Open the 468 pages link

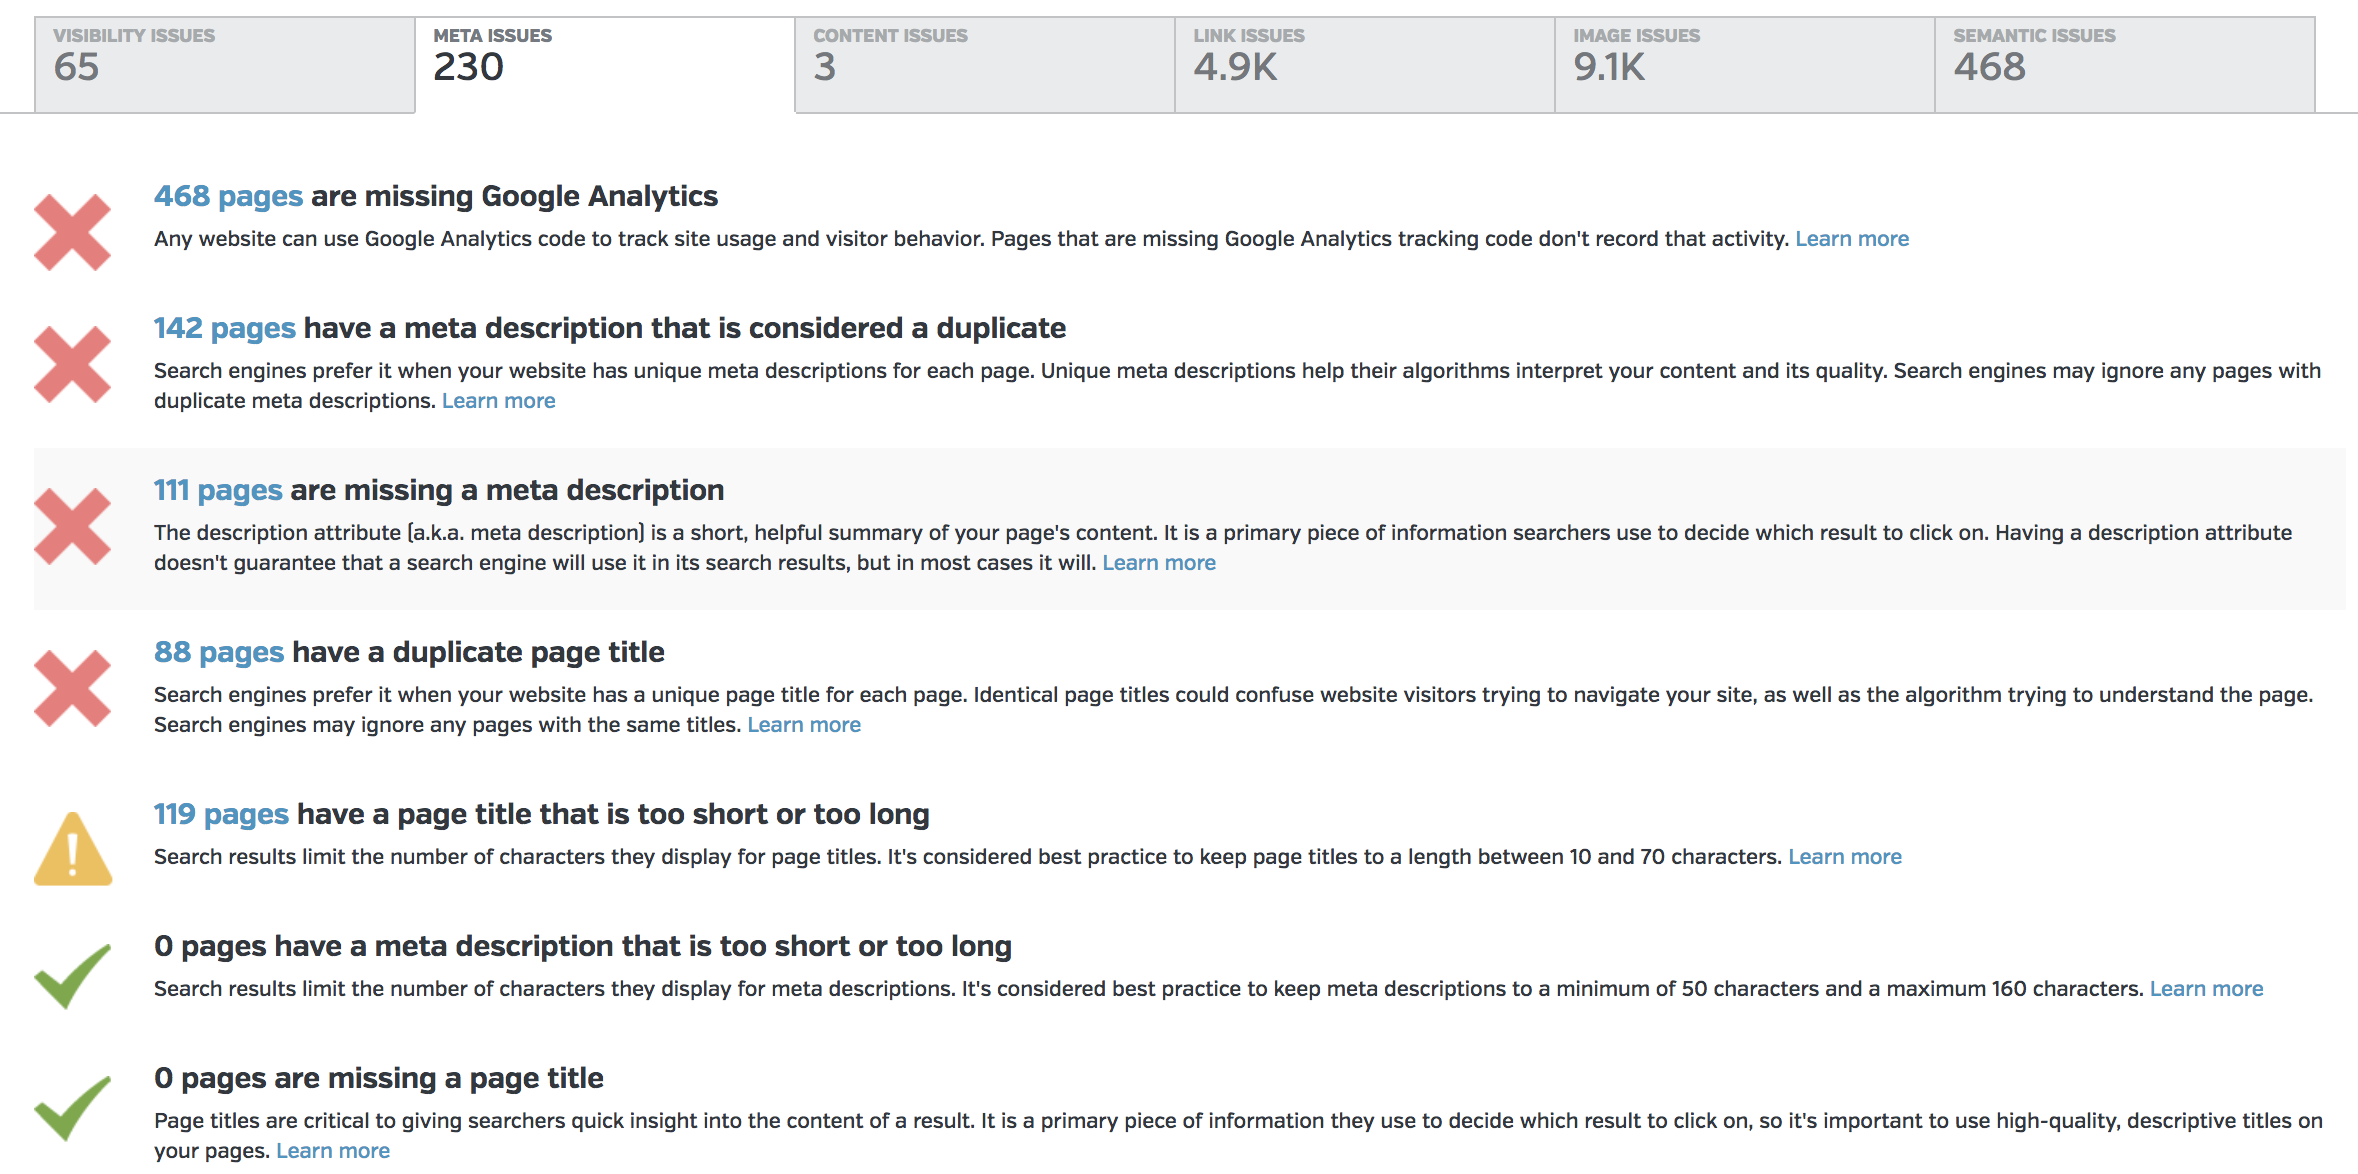click(228, 196)
